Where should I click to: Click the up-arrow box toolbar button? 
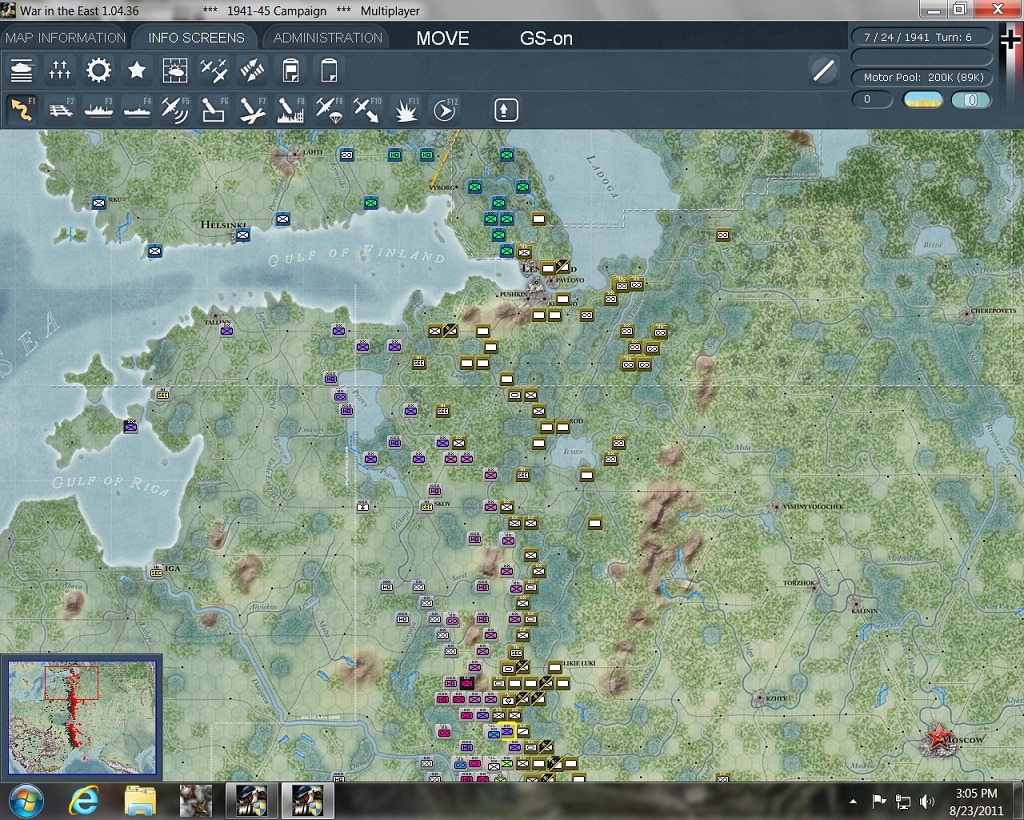click(505, 110)
